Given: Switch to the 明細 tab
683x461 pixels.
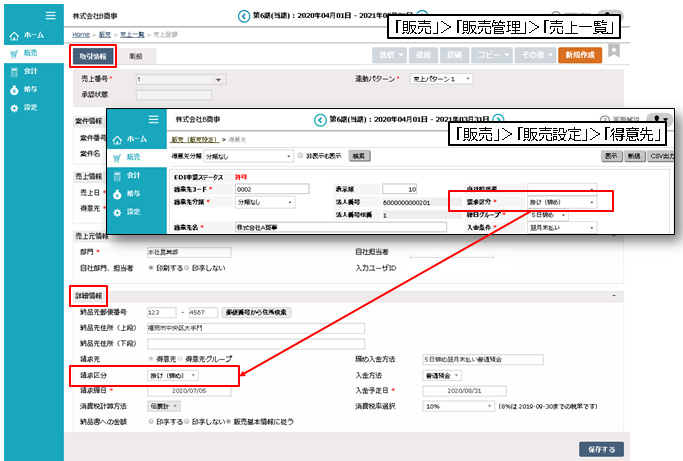Looking at the screenshot, I should (135, 56).
